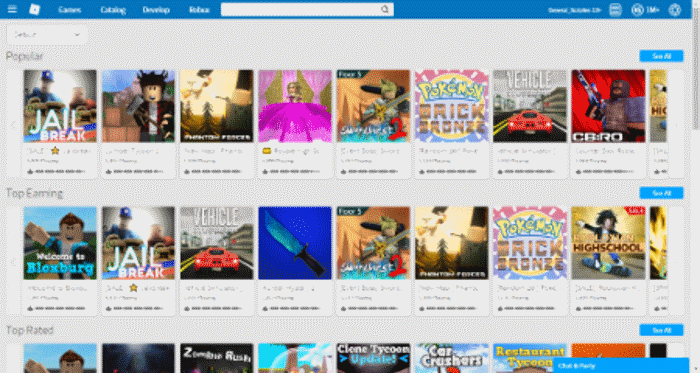Click the game title below Popular Jailbreak thumbnail
Screen dimensions: 700x373
click(x=59, y=151)
